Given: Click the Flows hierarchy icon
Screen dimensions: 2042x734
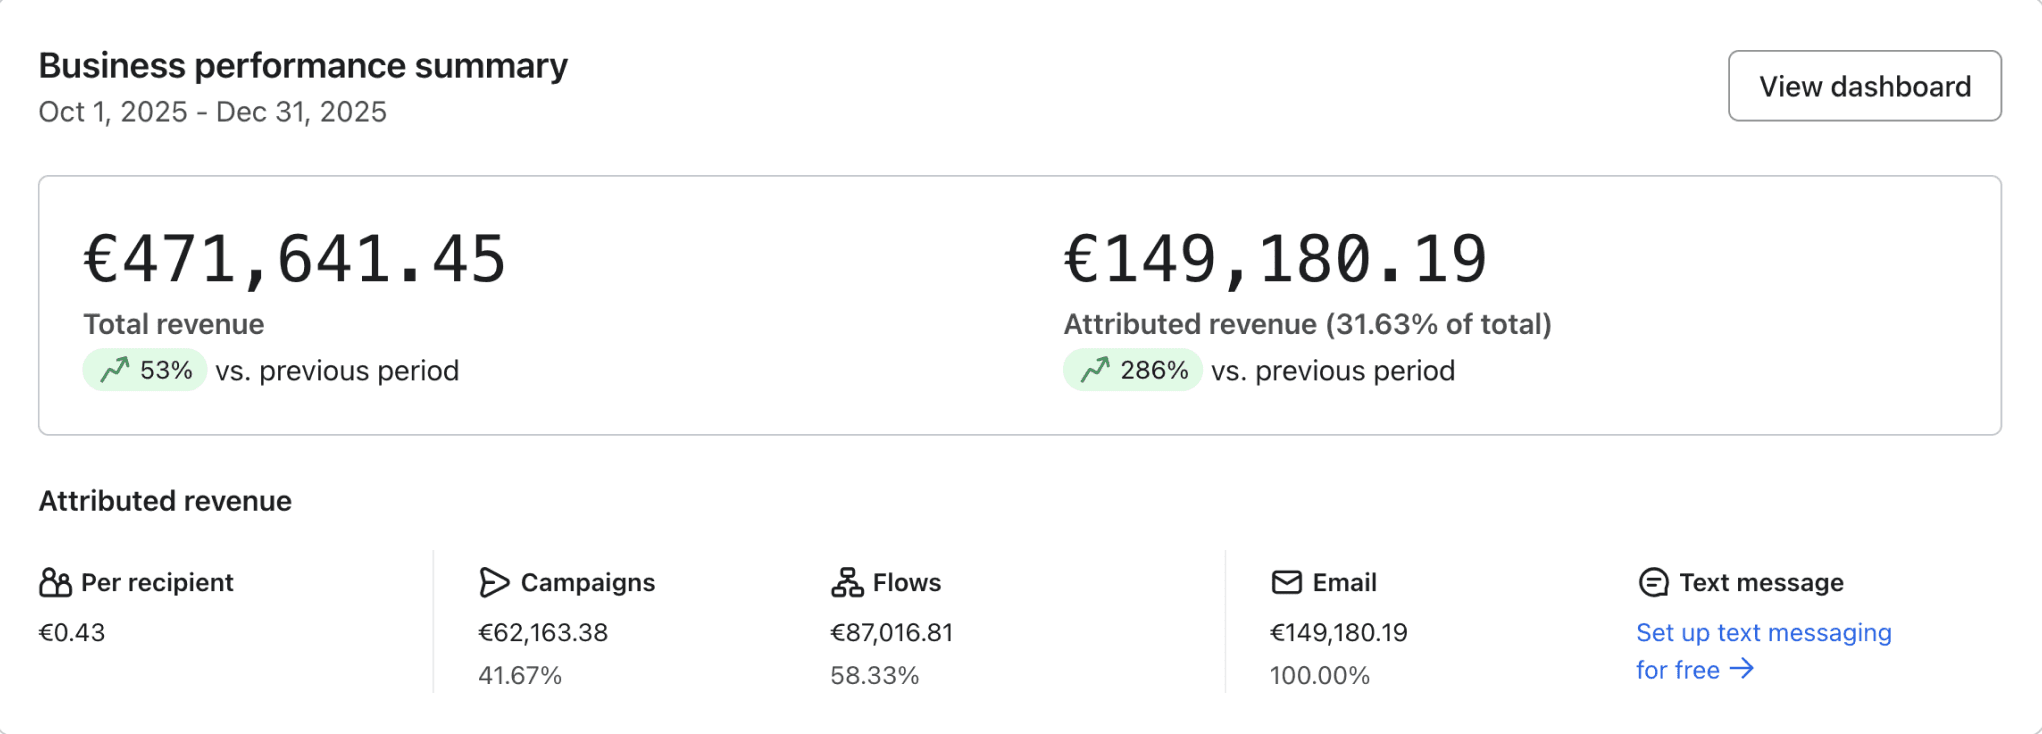Looking at the screenshot, I should (x=847, y=582).
